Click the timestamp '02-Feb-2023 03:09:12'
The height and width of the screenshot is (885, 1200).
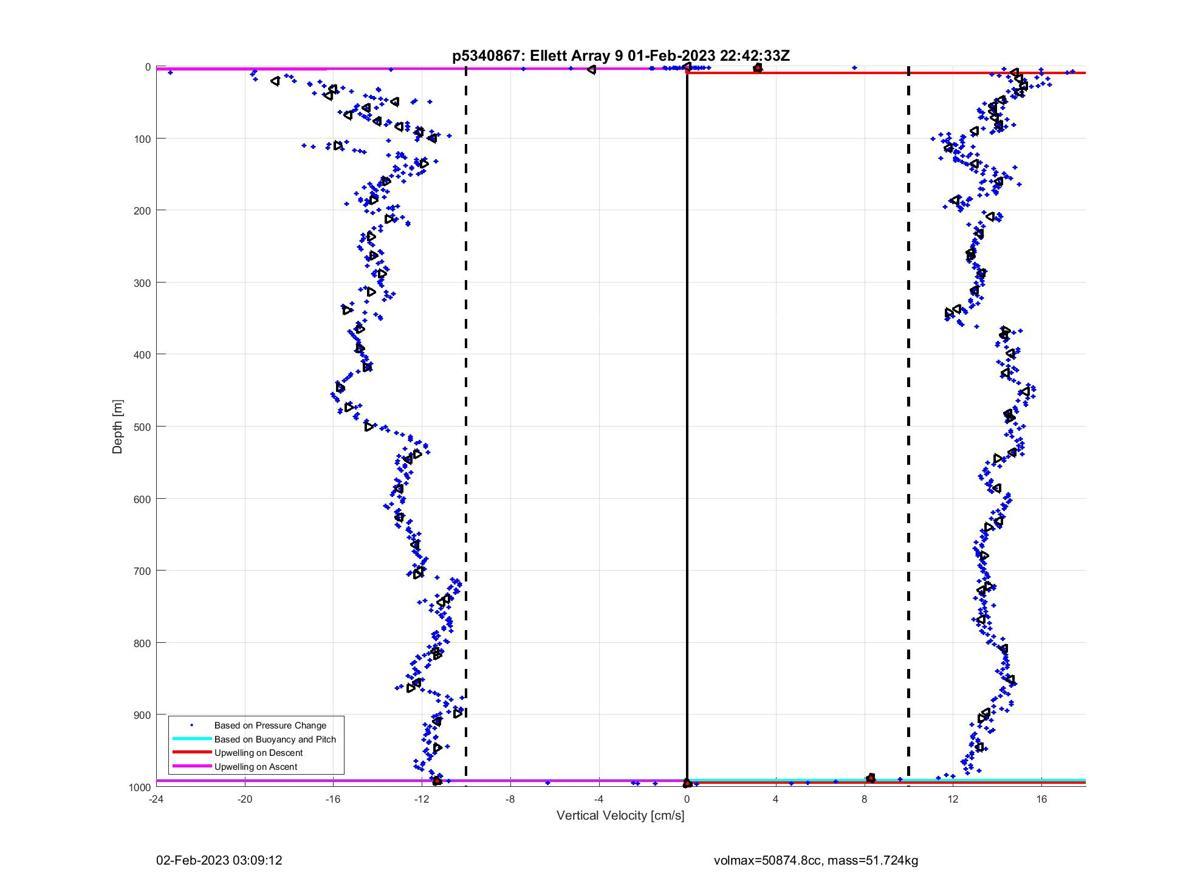click(219, 860)
